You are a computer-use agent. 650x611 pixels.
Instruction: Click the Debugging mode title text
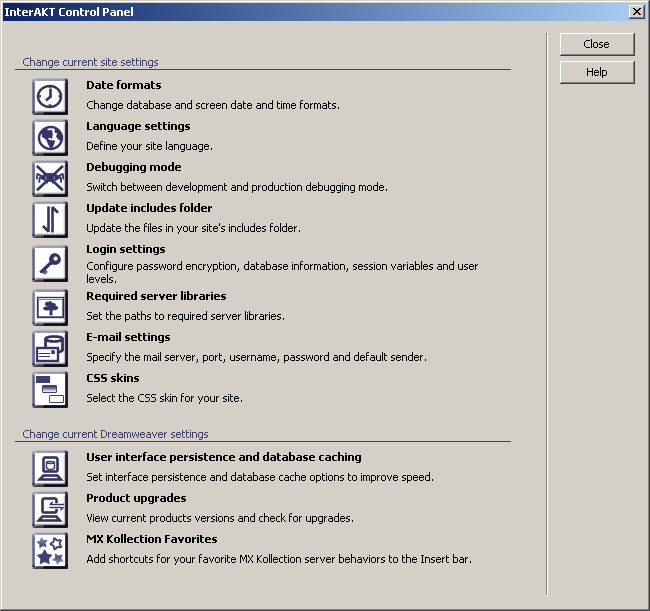coord(133,167)
